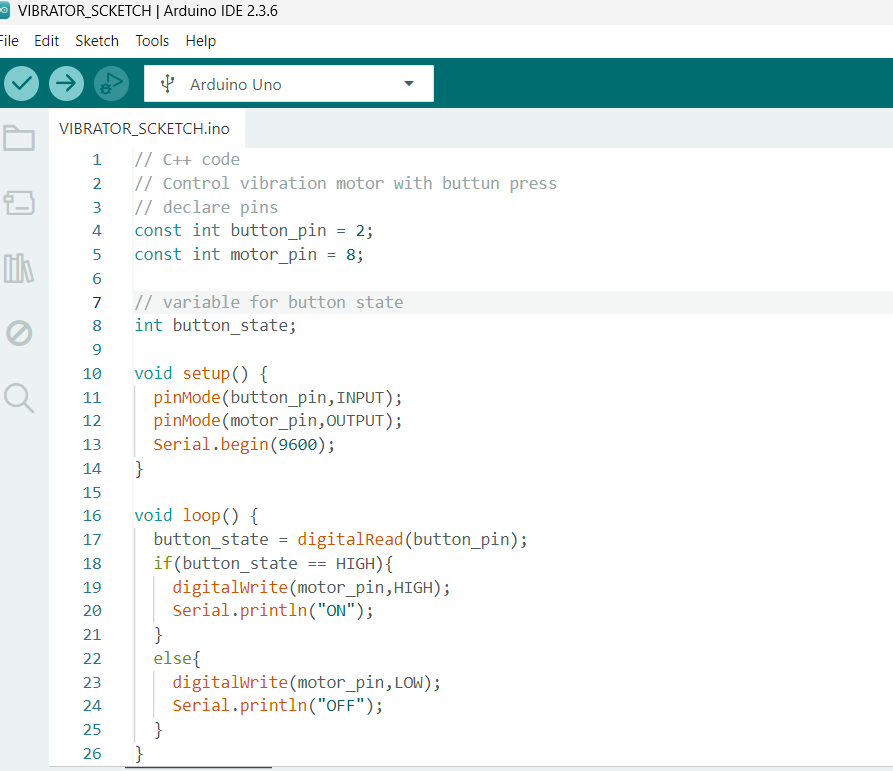Open the File menu
This screenshot has width=893, height=771.
coord(9,41)
